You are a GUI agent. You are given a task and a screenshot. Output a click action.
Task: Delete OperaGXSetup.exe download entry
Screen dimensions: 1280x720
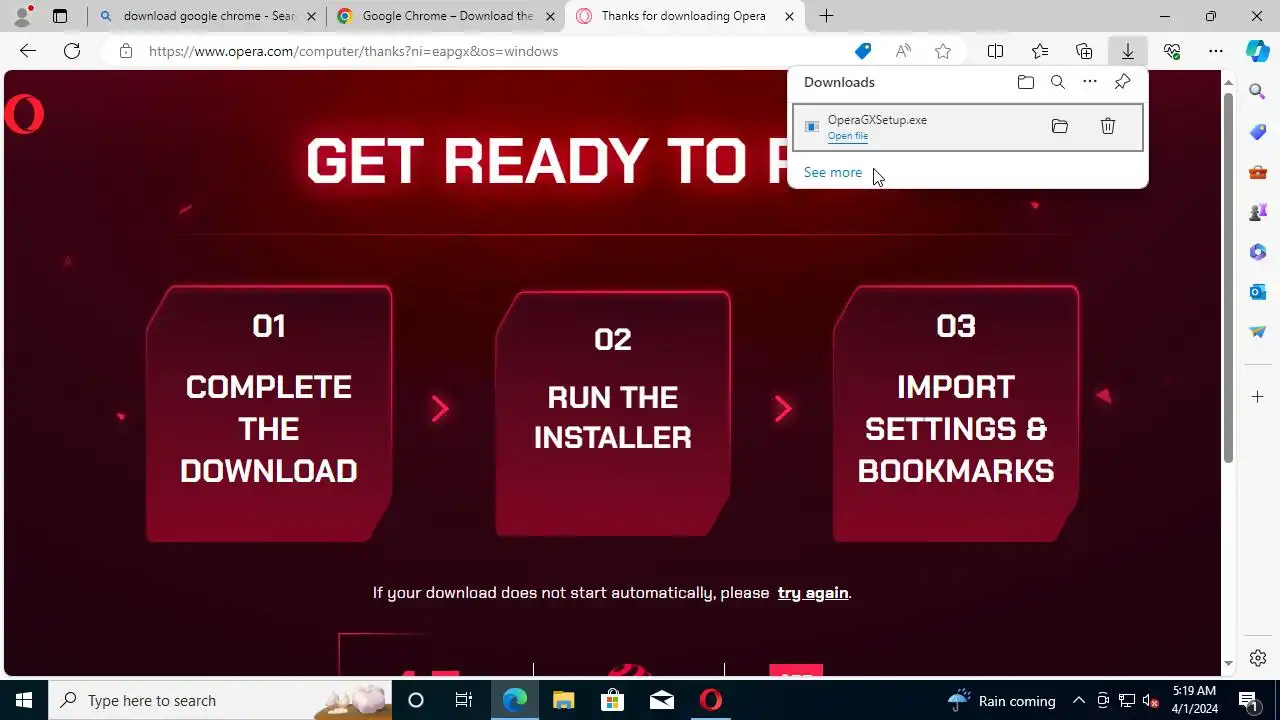tap(1108, 126)
